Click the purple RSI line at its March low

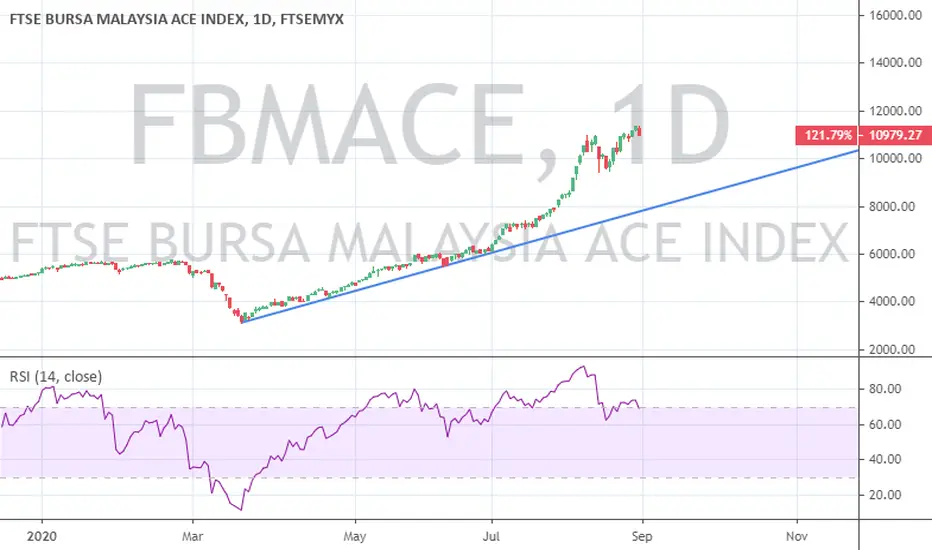point(241,509)
